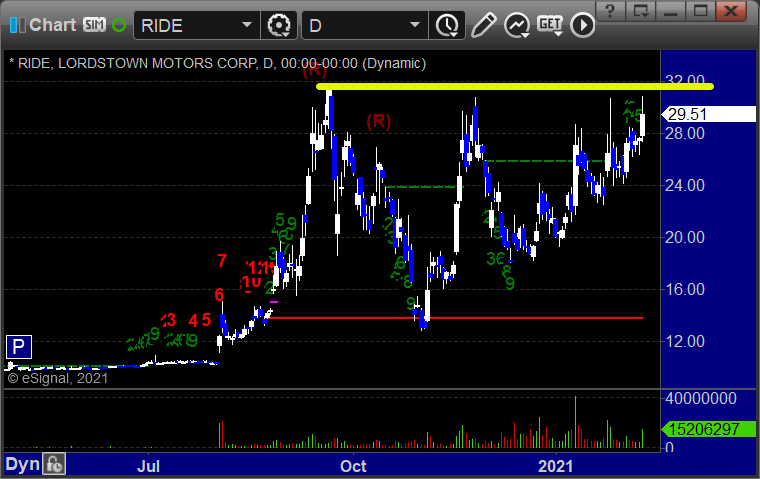Screen dimensions: 760x479
Task: Click the 29.51 current price label
Action: 709,114
